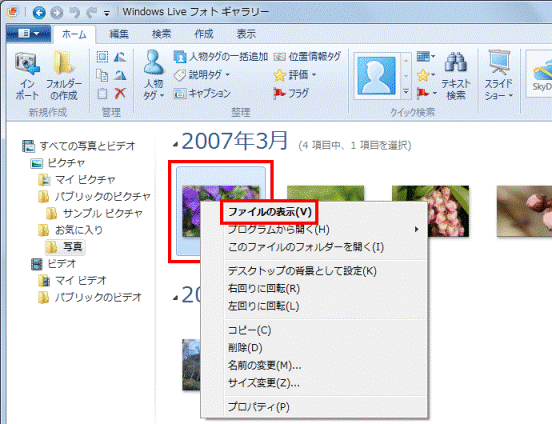Image resolution: width=552 pixels, height=424 pixels.
Task: Open the star rating filter in クイック検索
Action: point(426,75)
